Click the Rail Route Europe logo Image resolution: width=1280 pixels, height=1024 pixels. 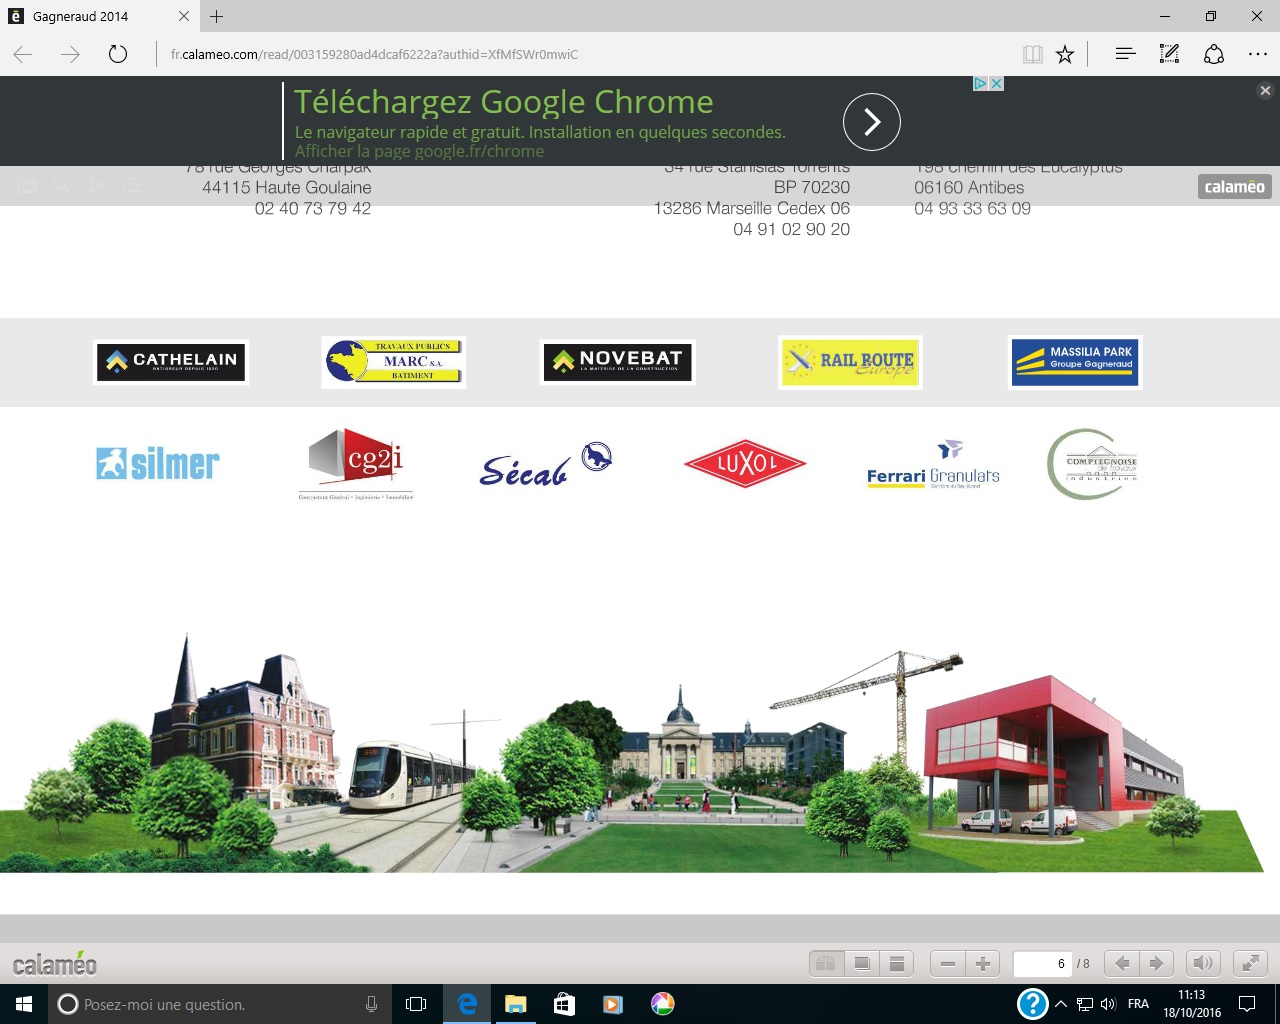click(x=850, y=362)
